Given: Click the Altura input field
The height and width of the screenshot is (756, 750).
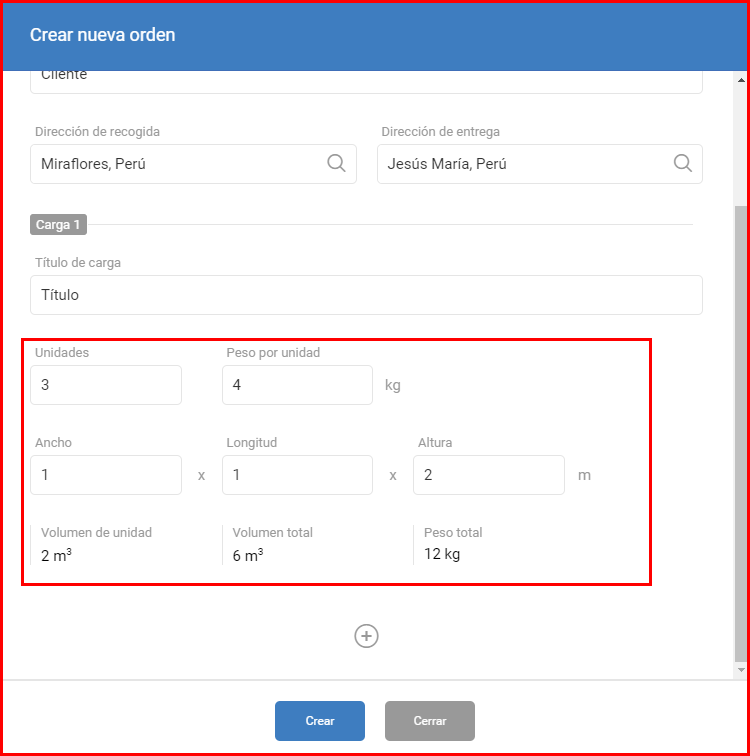Looking at the screenshot, I should click(x=489, y=475).
